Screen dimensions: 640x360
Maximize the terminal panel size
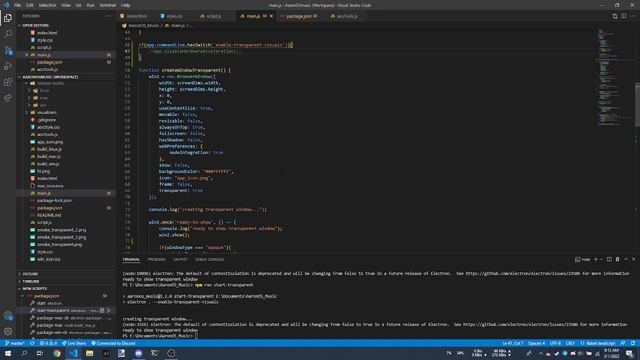(626, 259)
